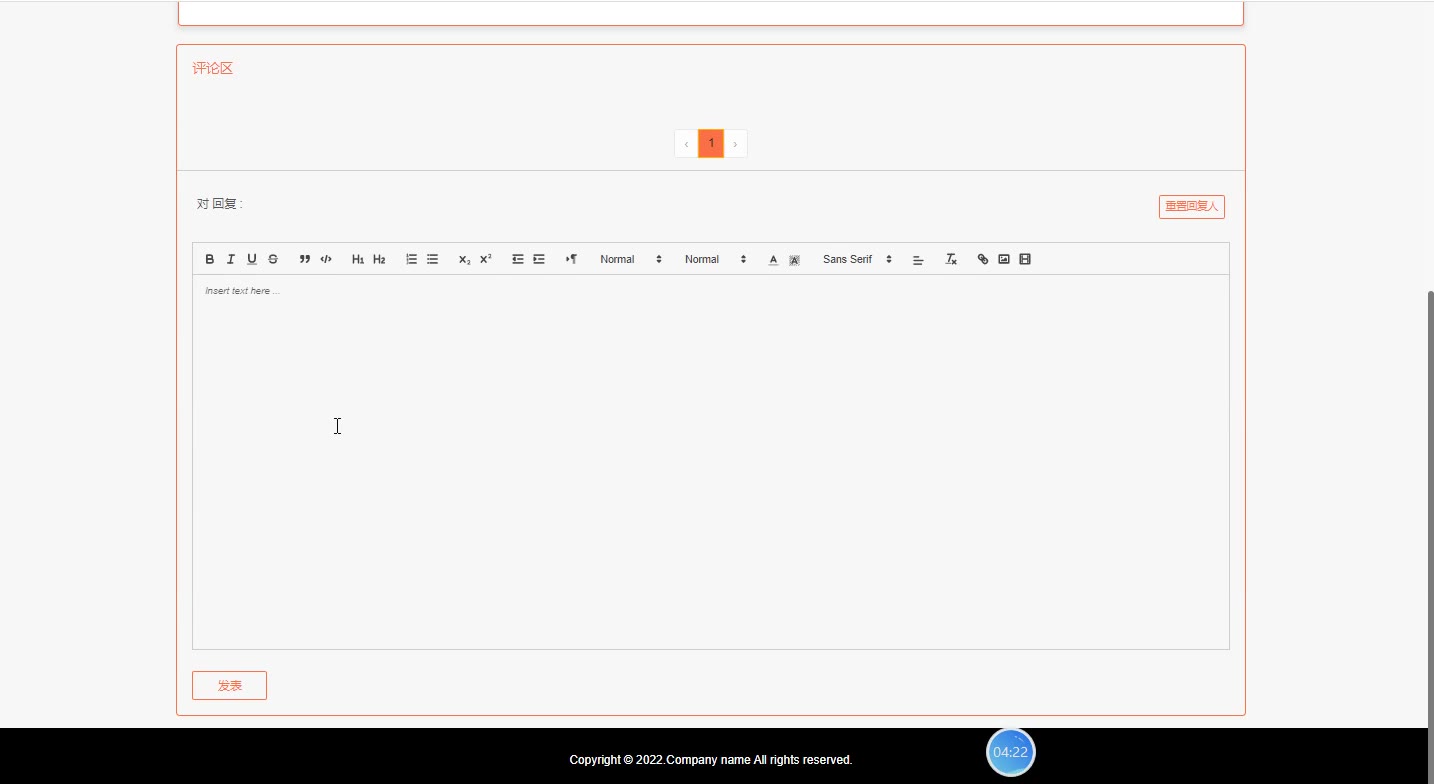Click the 对 回复 : label
Screen dimensions: 1434x784
click(x=220, y=204)
